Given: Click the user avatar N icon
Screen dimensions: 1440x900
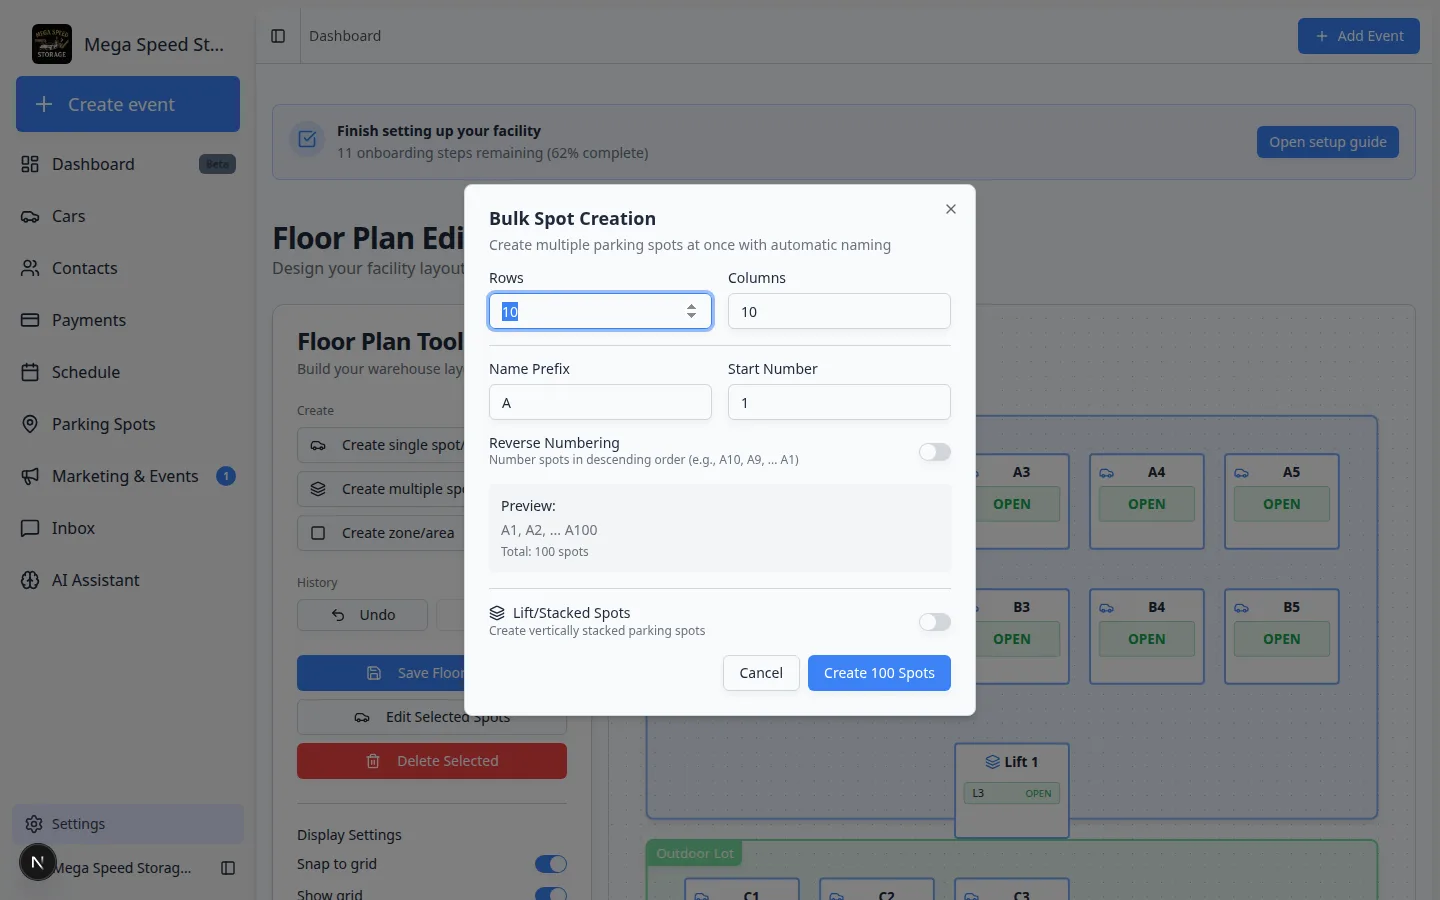Looking at the screenshot, I should pos(38,862).
